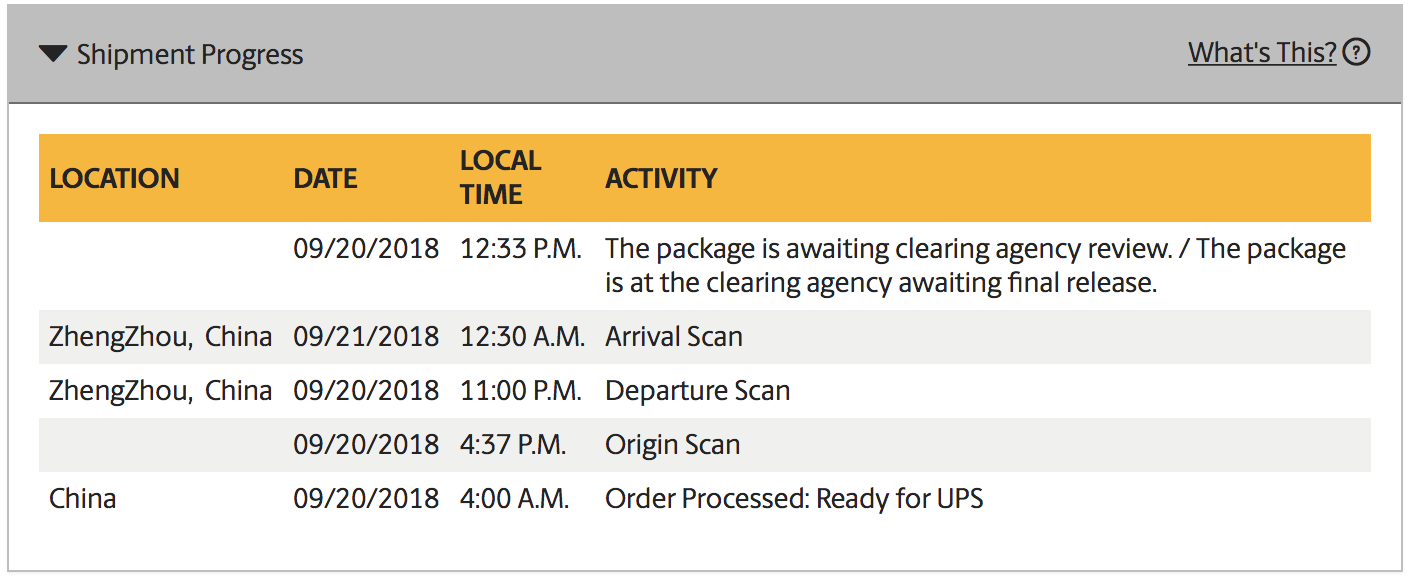1410x578 pixels.
Task: Click the 09/21/2018 date cell
Action: (x=366, y=337)
